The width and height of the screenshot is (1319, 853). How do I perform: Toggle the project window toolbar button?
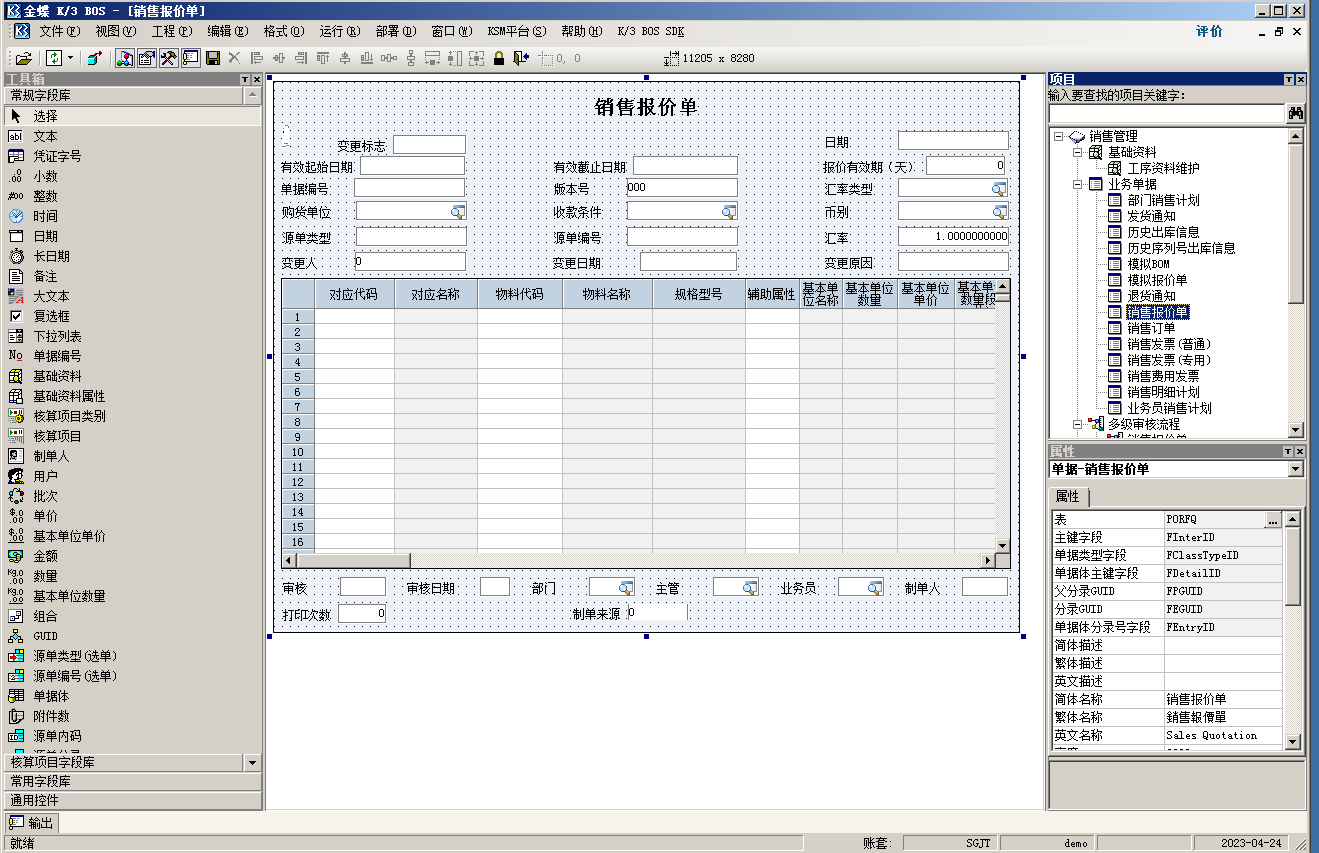(x=125, y=58)
